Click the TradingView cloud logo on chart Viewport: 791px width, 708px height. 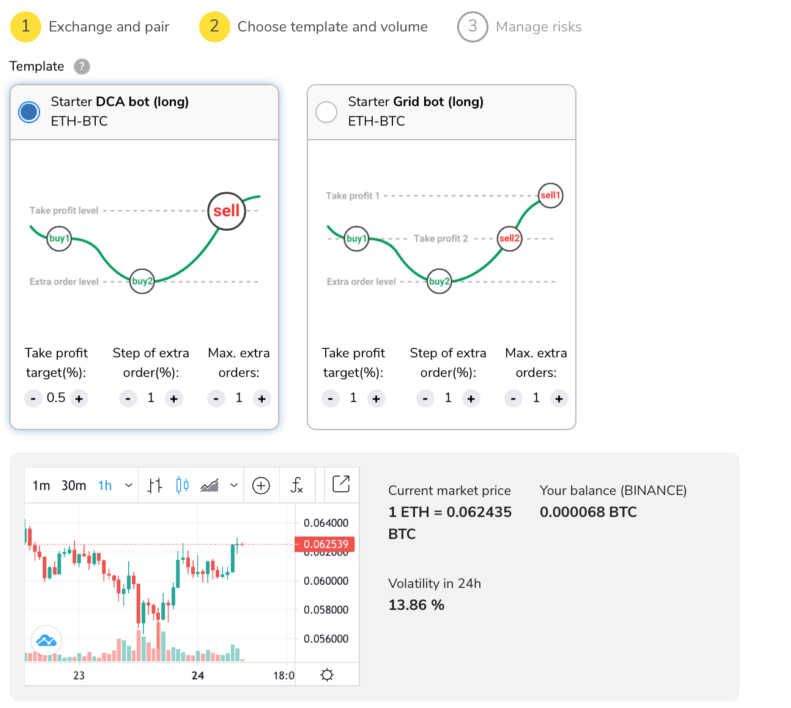[46, 641]
